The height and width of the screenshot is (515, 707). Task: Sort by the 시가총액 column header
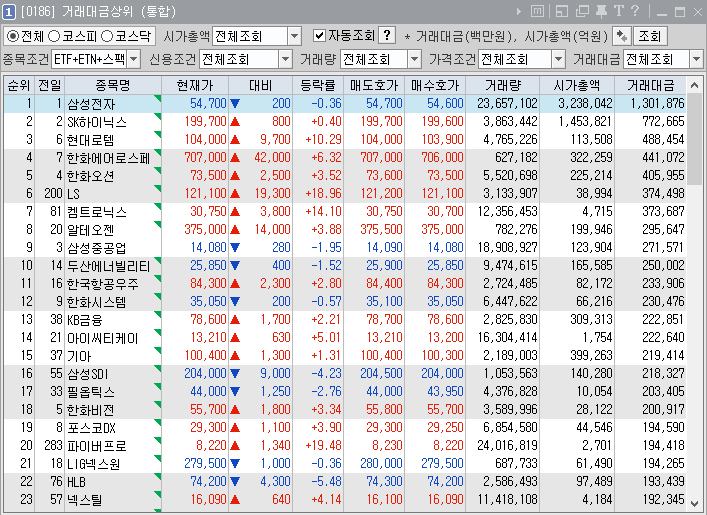[577, 85]
